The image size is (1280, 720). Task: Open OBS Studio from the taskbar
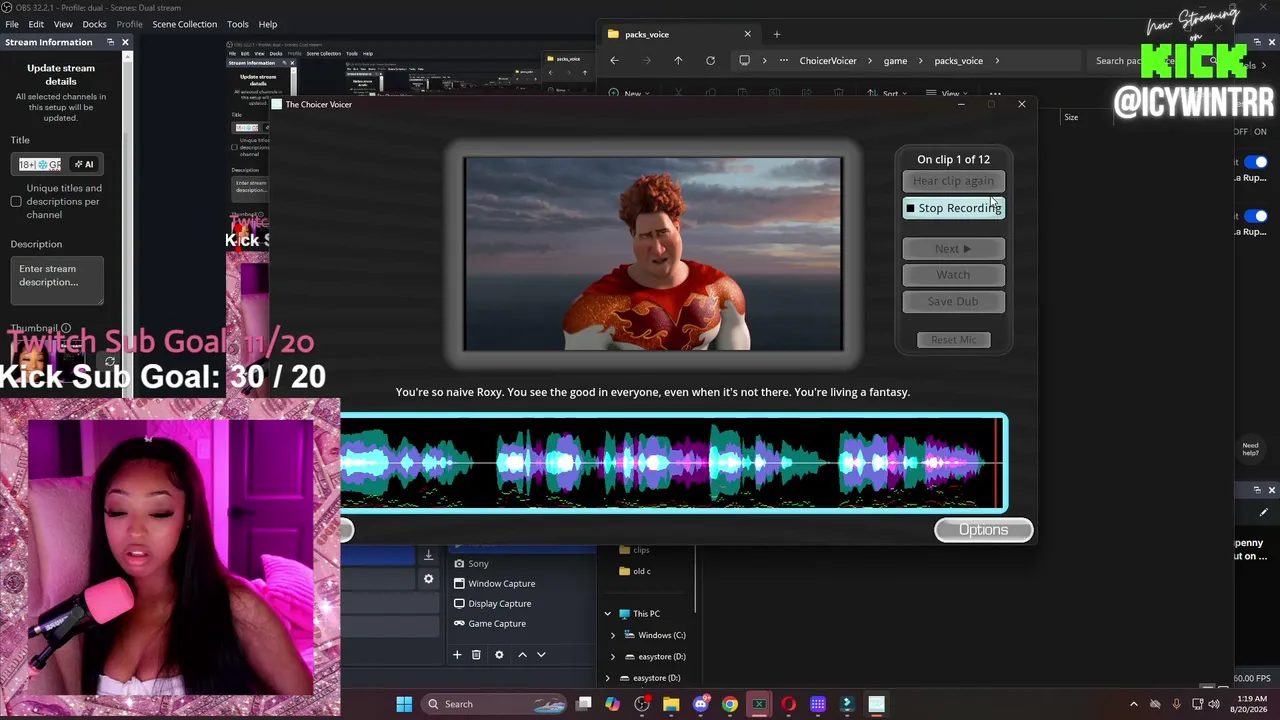tap(642, 704)
